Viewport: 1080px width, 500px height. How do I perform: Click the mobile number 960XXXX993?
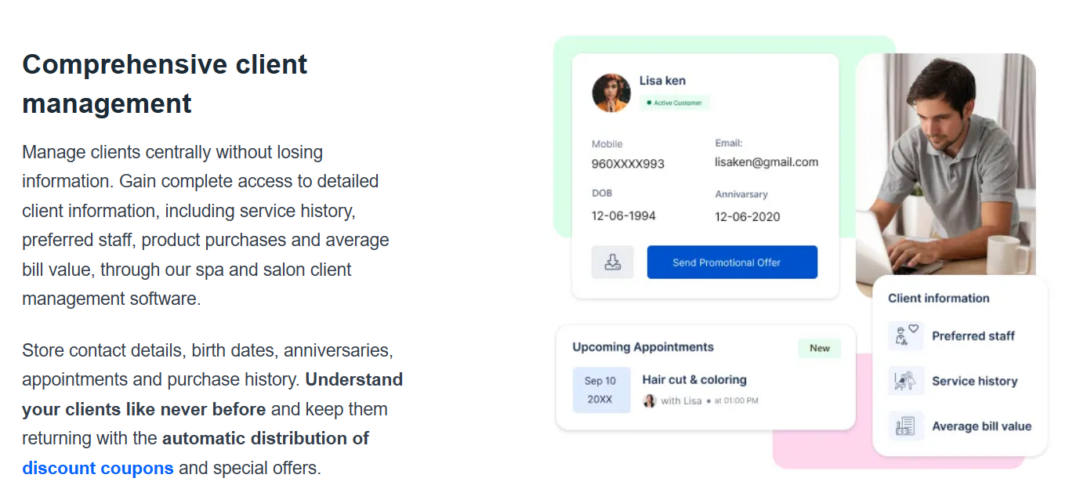point(628,164)
